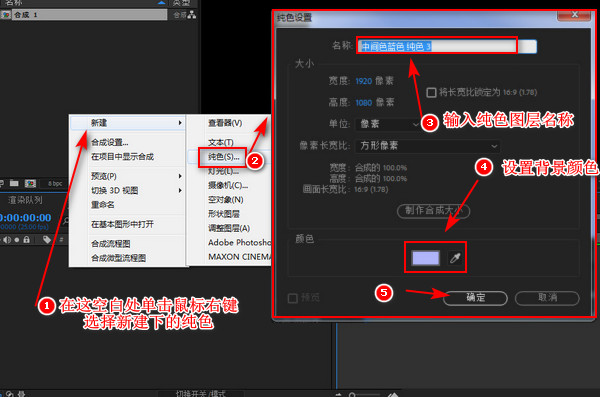This screenshot has width=600, height=397.
Task: Click the timeline search magnifier icon
Action: [x=66, y=221]
